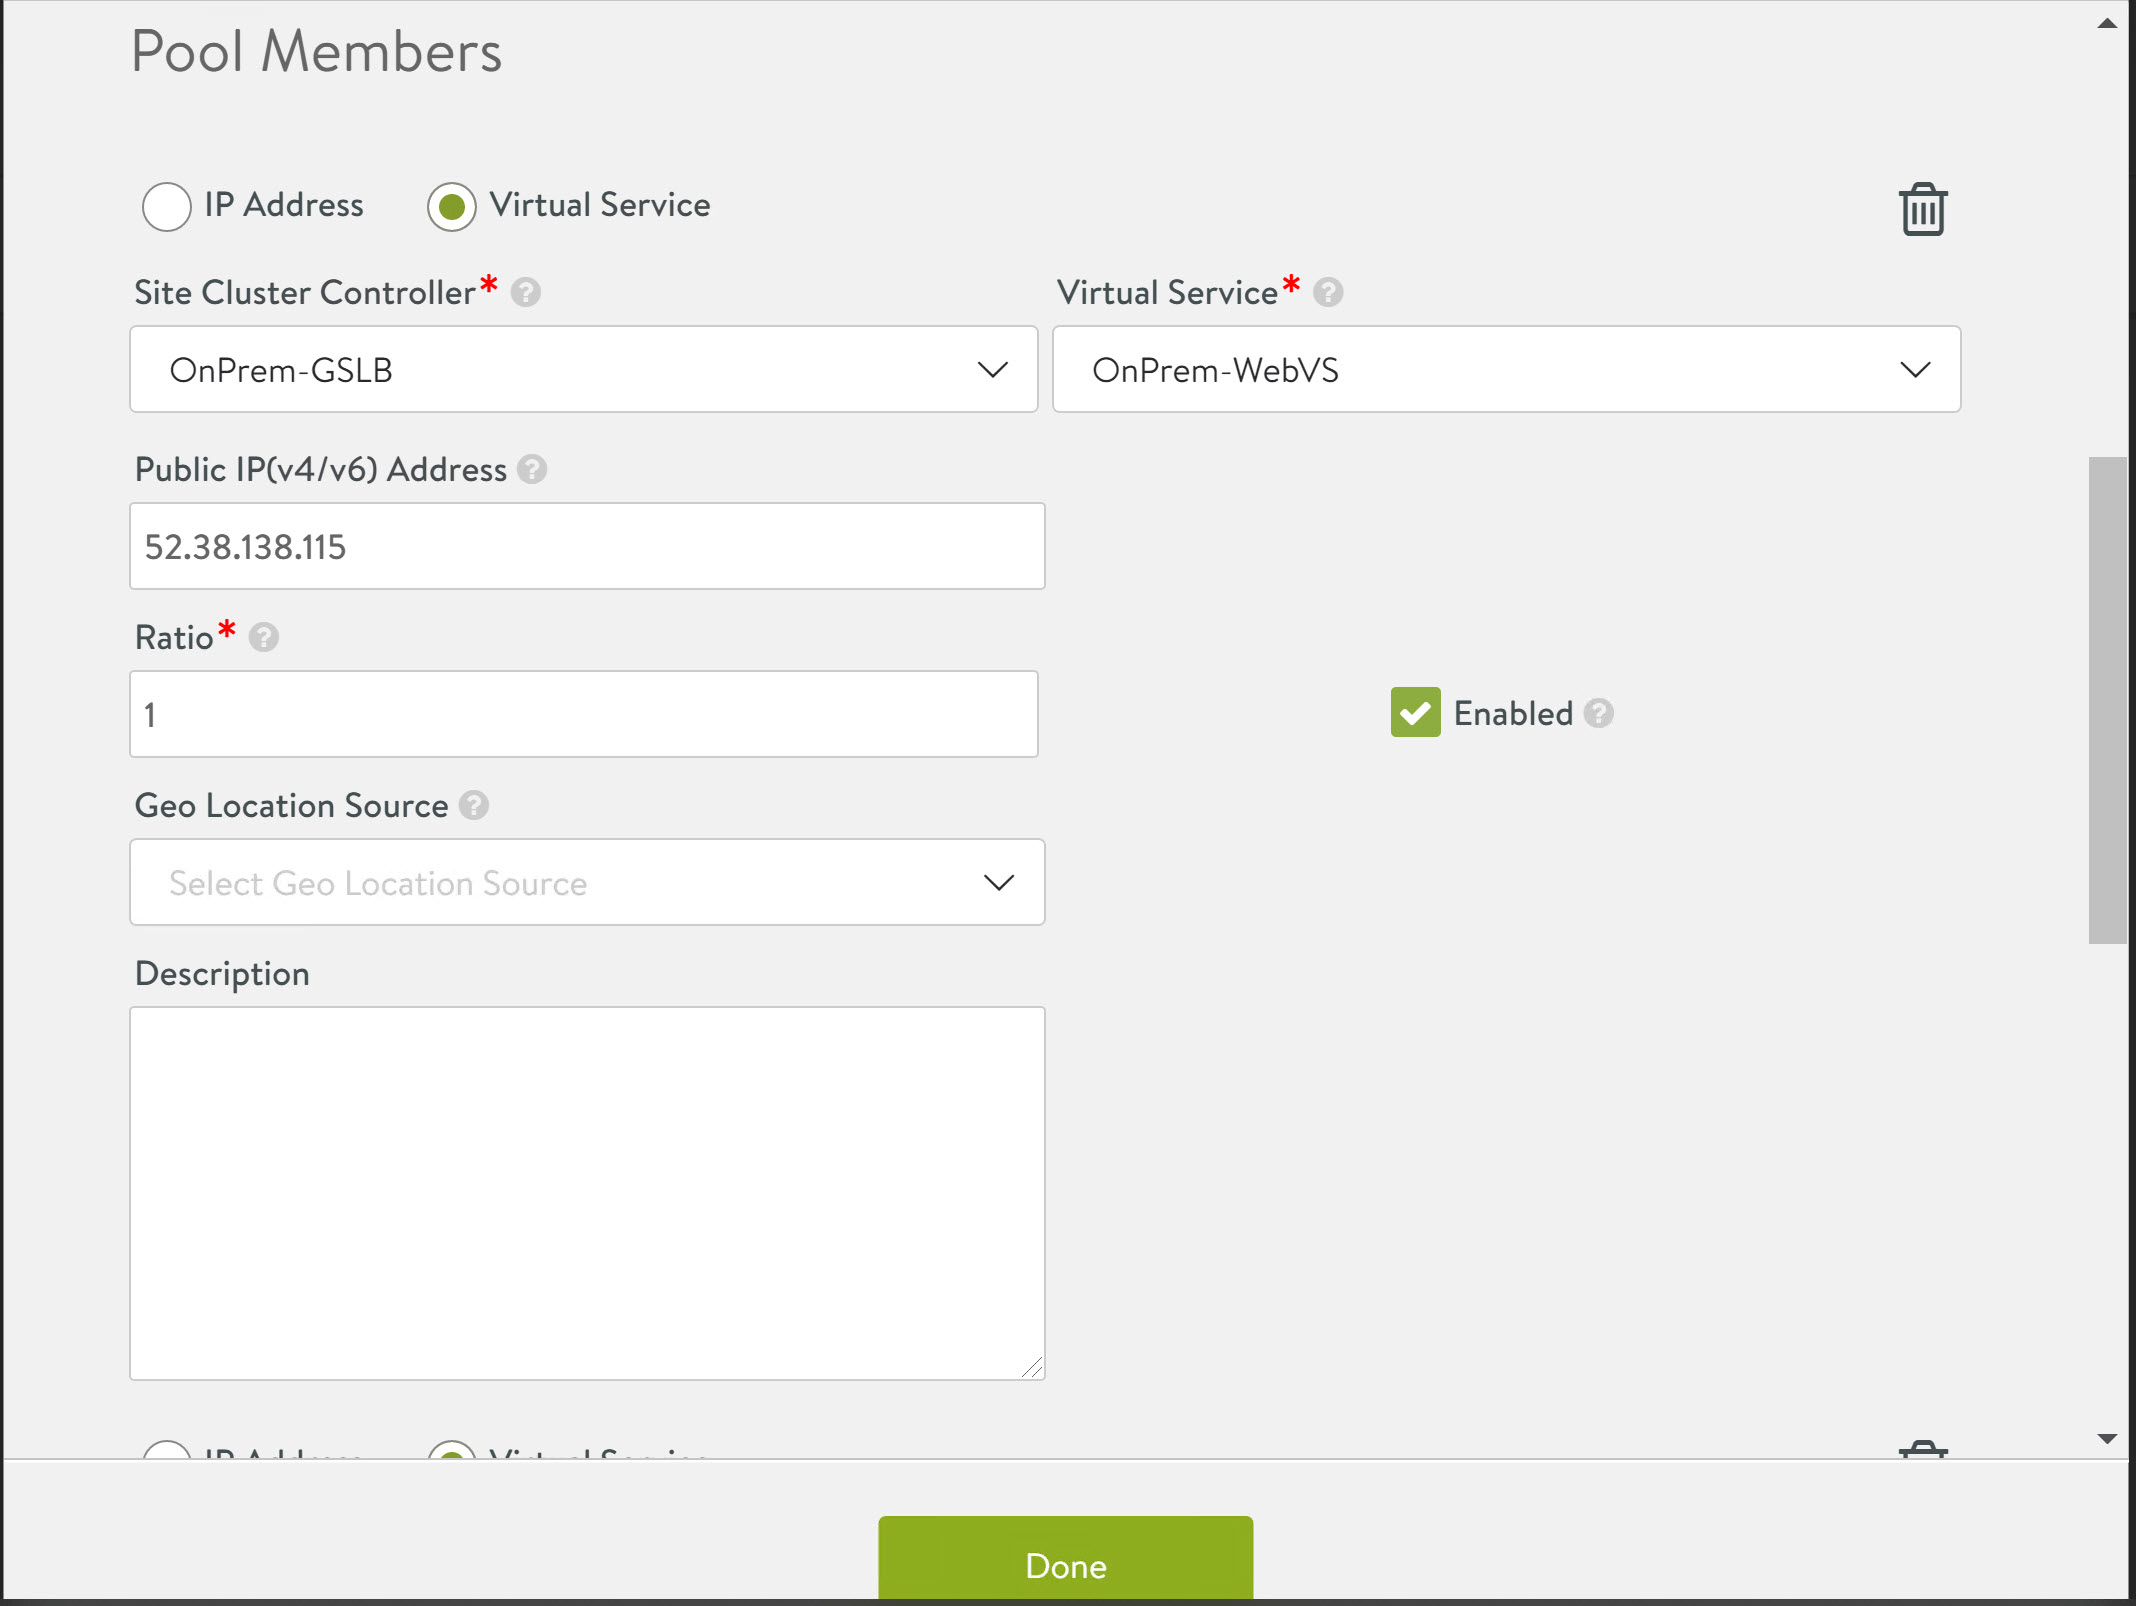Delete pool member with trash icon
The image size is (2136, 1606).
pyautogui.click(x=1921, y=209)
